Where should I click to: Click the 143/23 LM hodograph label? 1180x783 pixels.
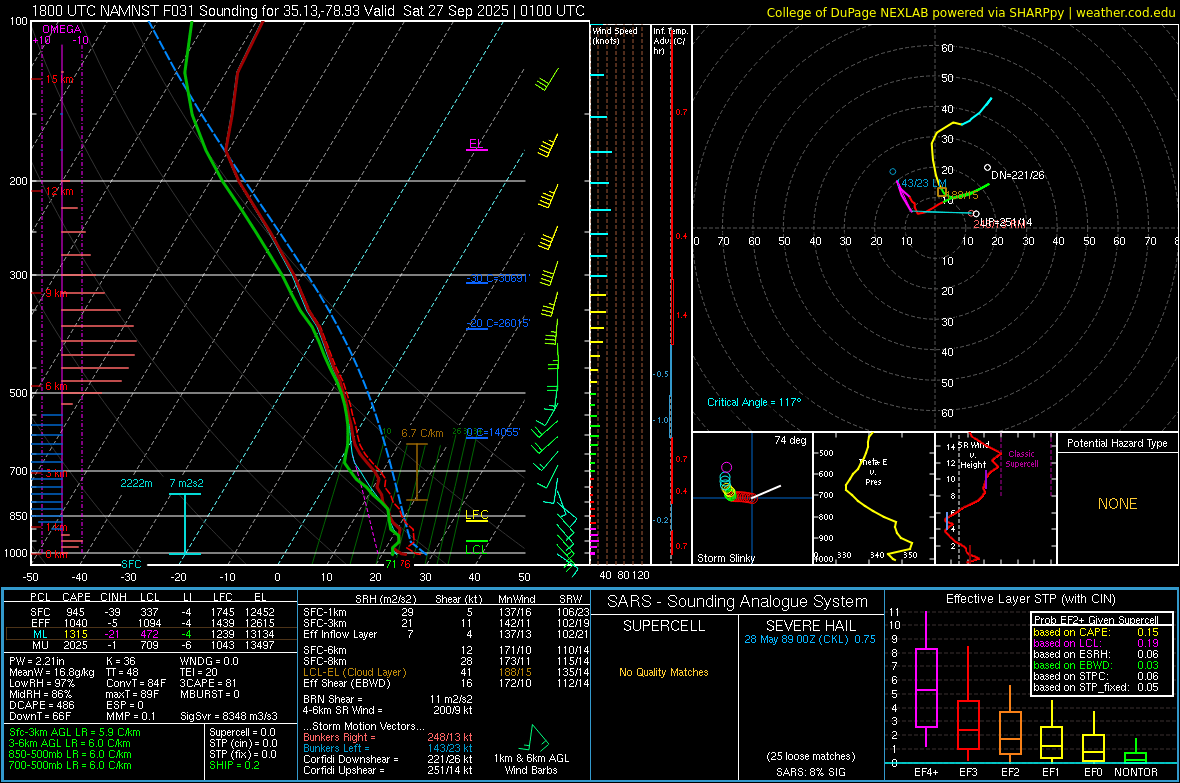click(923, 183)
